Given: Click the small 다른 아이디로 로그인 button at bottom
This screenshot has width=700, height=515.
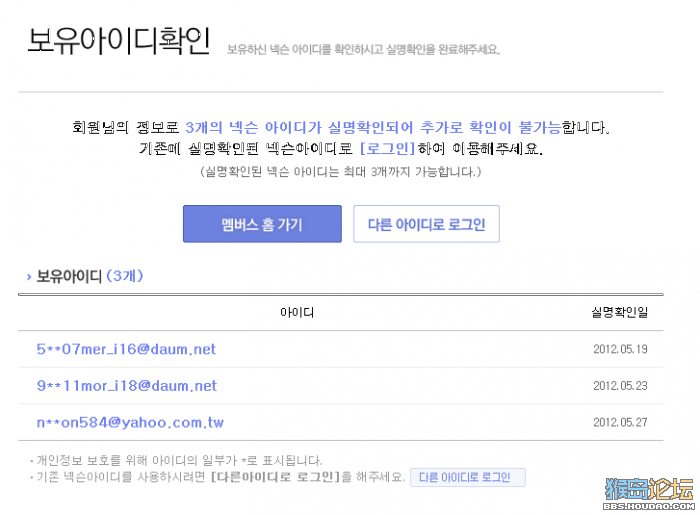Looking at the screenshot, I should (467, 478).
